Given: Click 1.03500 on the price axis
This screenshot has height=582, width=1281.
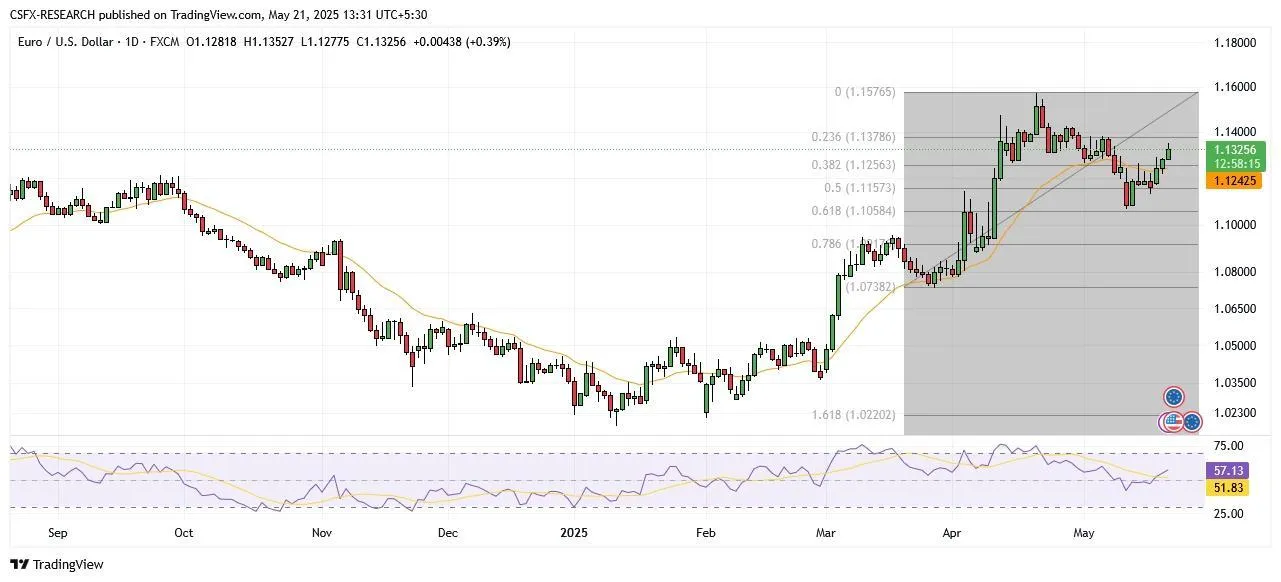Looking at the screenshot, I should [1234, 383].
